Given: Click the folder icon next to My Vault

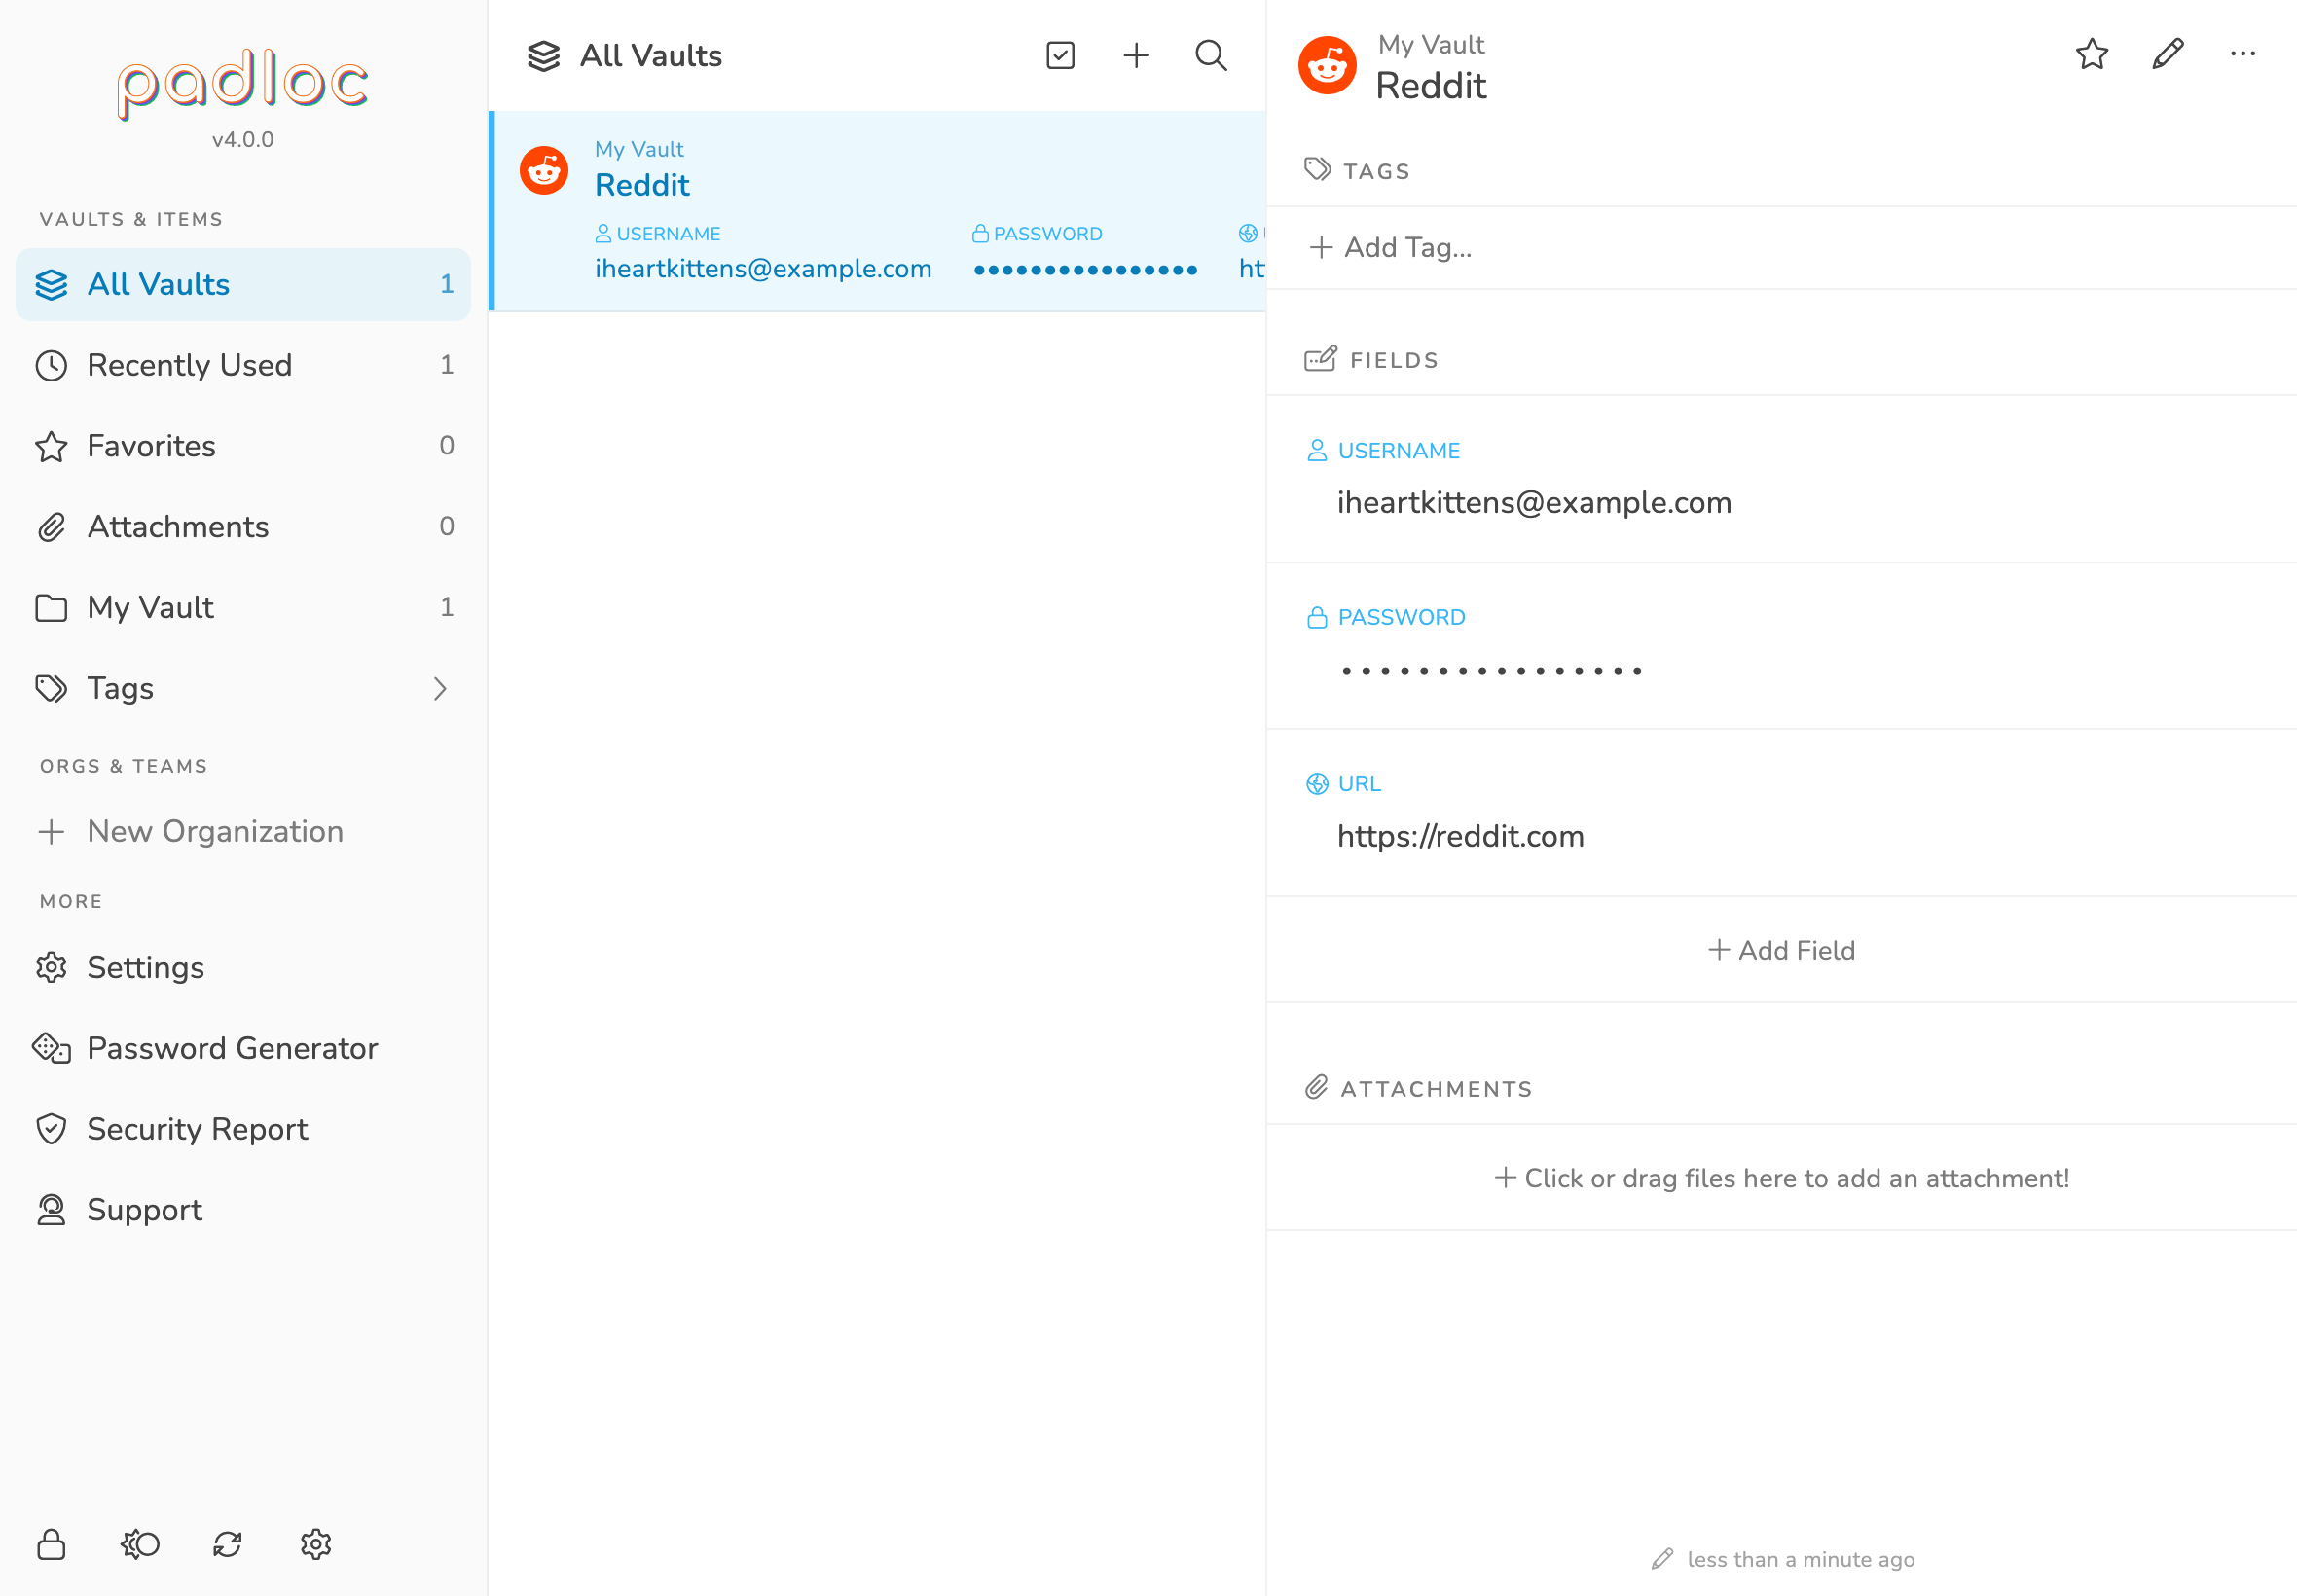Looking at the screenshot, I should pyautogui.click(x=51, y=608).
